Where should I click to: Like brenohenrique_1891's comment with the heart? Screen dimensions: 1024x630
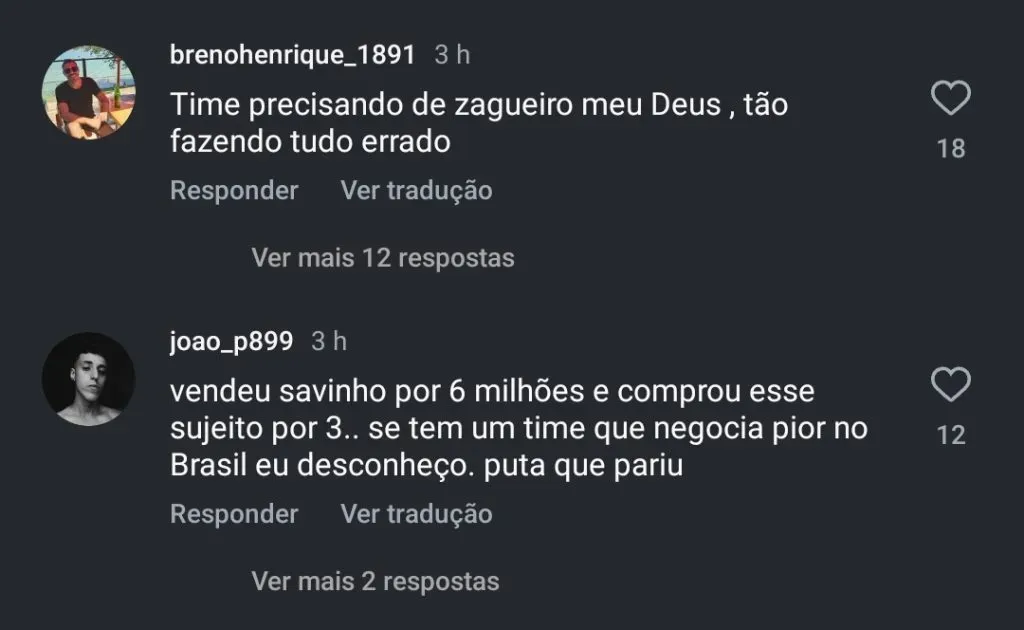pyautogui.click(x=950, y=99)
